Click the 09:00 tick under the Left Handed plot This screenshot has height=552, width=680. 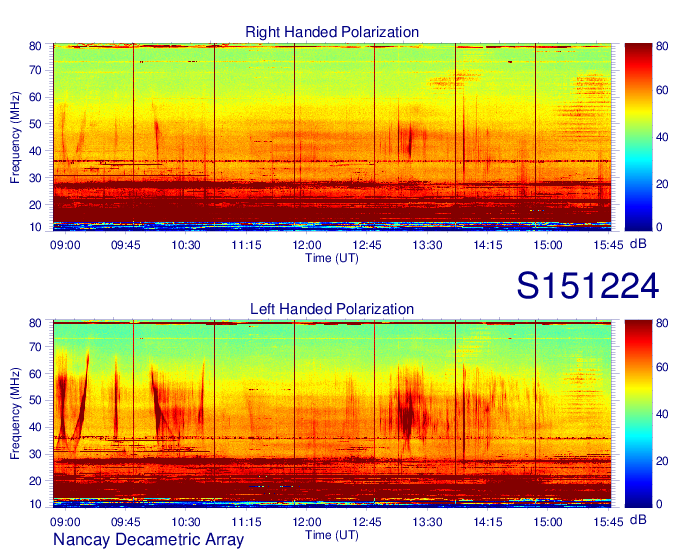tap(65, 522)
